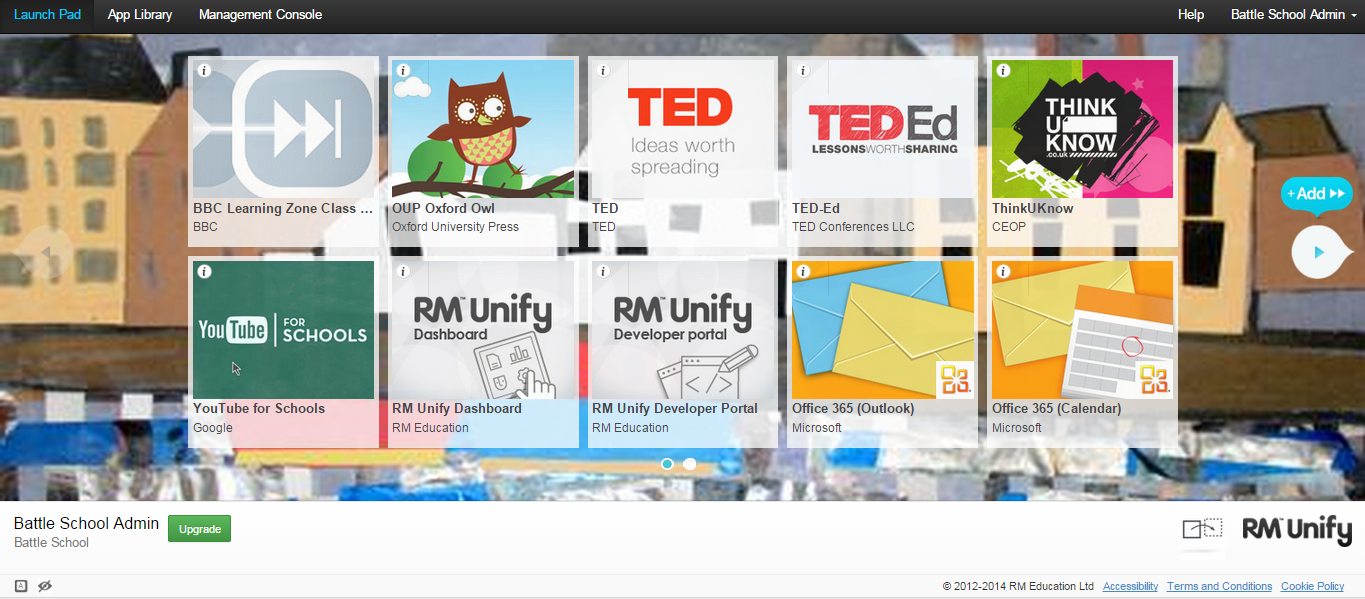Open the Cookie Policy link

point(1312,587)
